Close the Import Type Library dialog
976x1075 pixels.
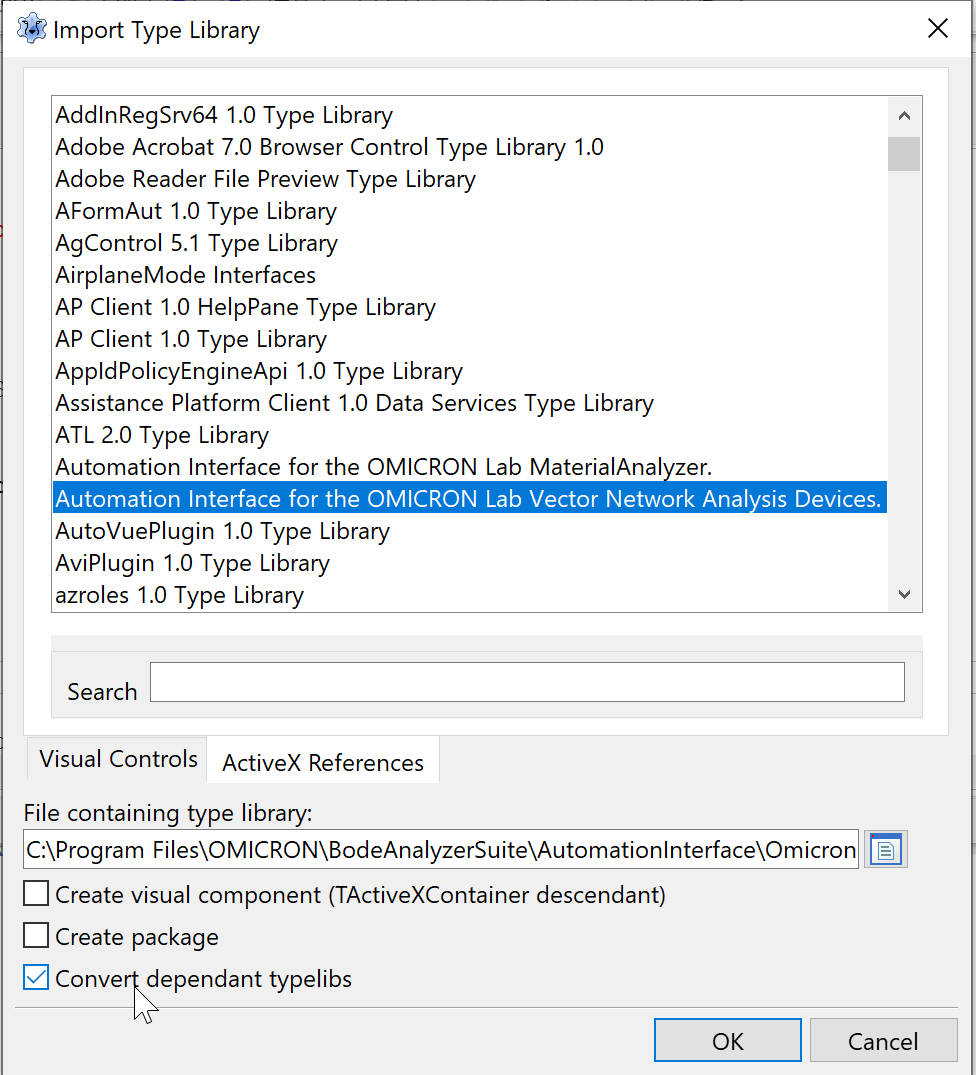(938, 29)
